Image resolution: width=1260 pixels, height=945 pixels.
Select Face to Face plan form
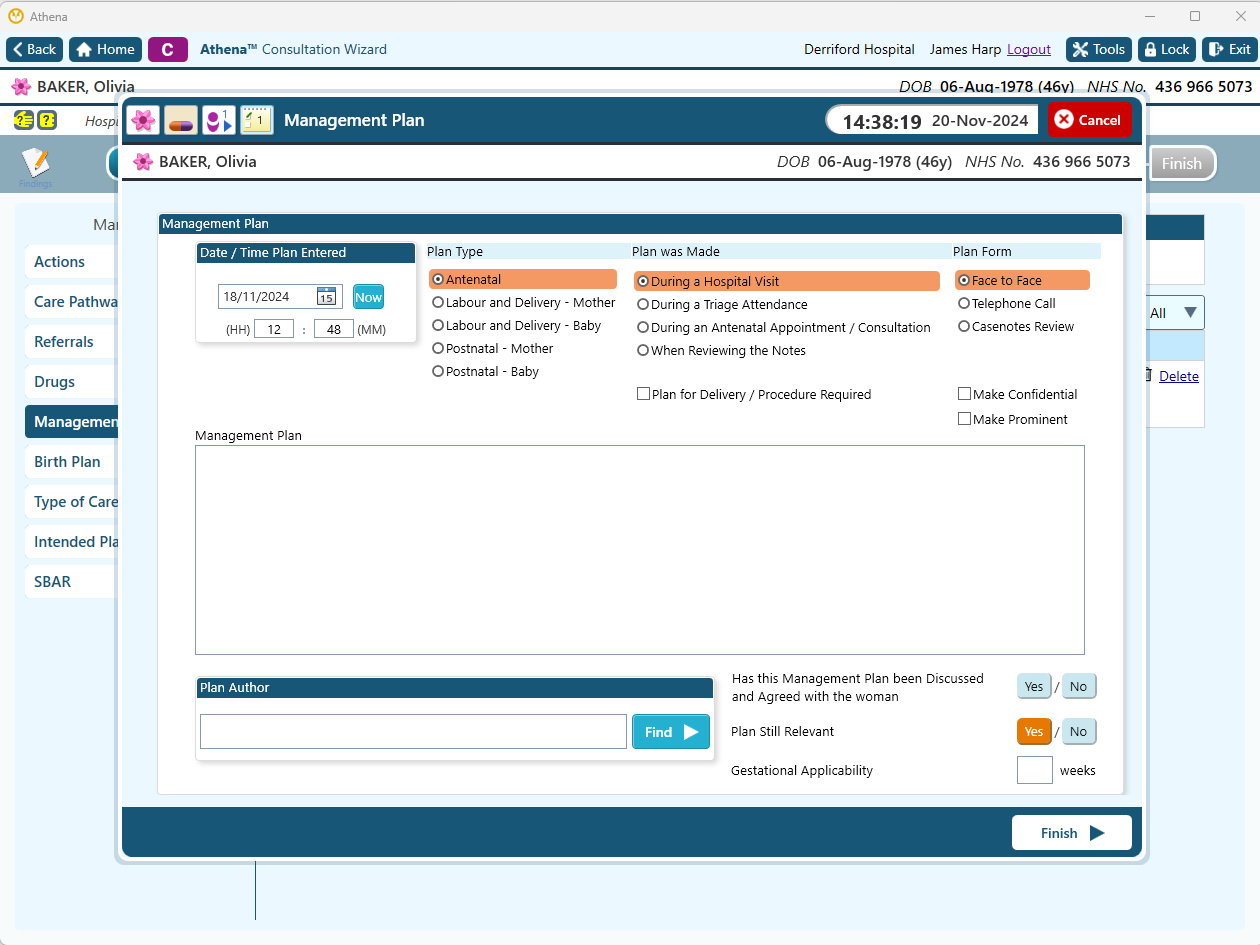point(1022,280)
